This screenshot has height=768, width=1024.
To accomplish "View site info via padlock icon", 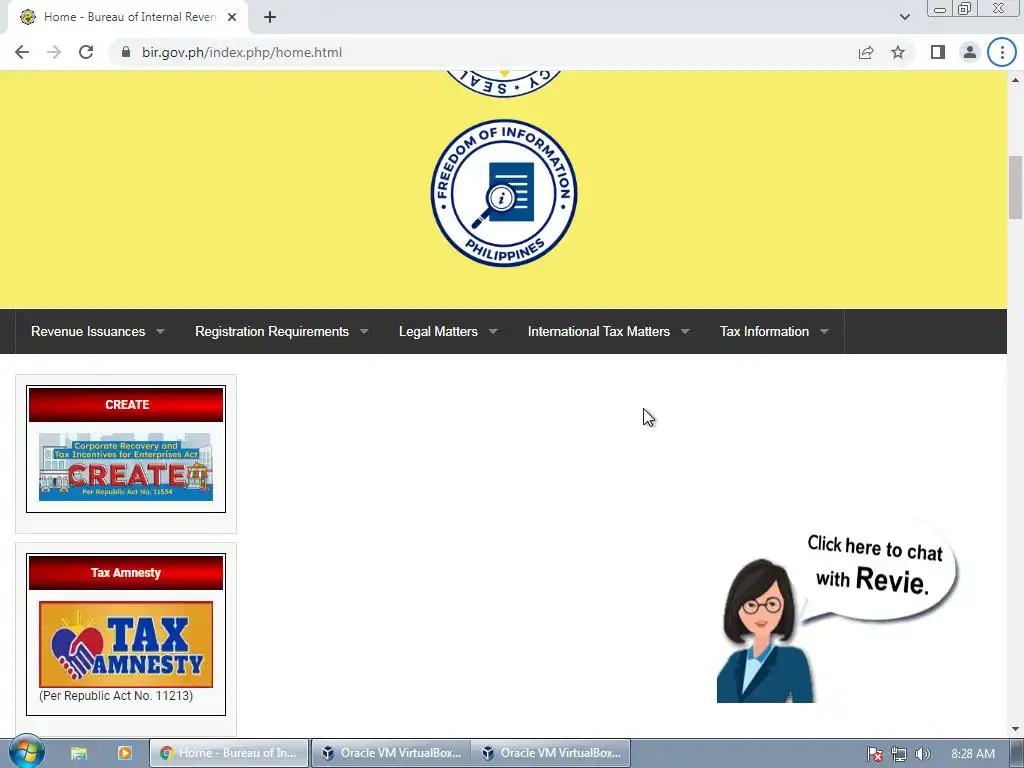I will click(x=126, y=52).
